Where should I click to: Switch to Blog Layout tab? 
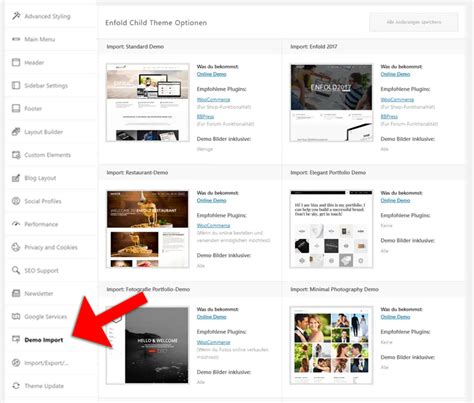point(52,178)
